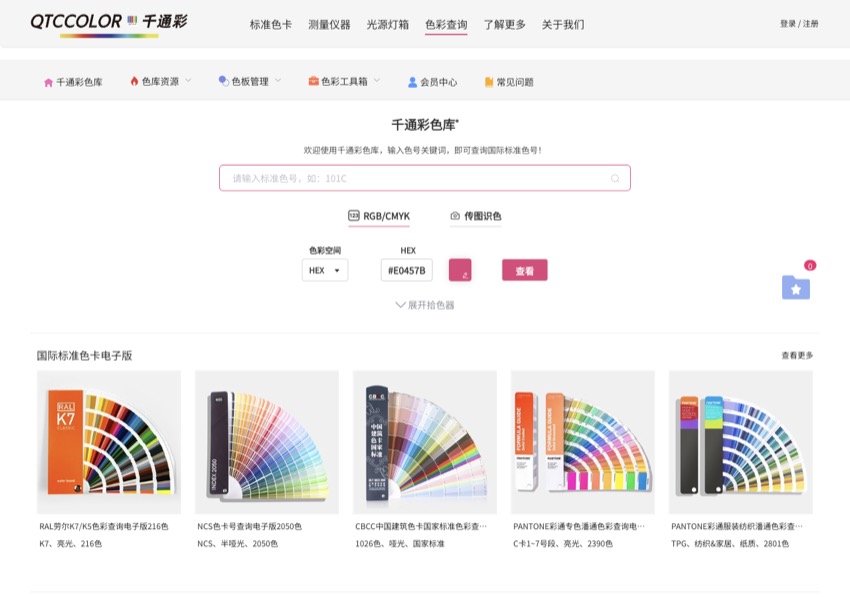850x597 pixels.
Task: Expand the 色板管理 dropdown arrow
Action: 278,80
